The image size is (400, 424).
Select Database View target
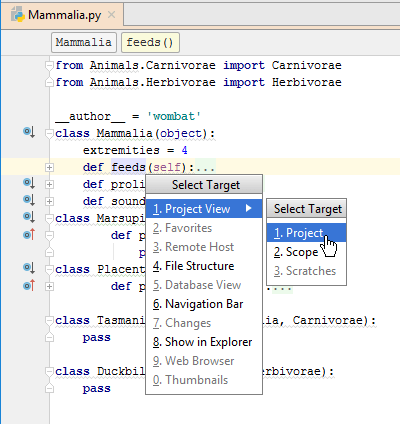pyautogui.click(x=204, y=285)
